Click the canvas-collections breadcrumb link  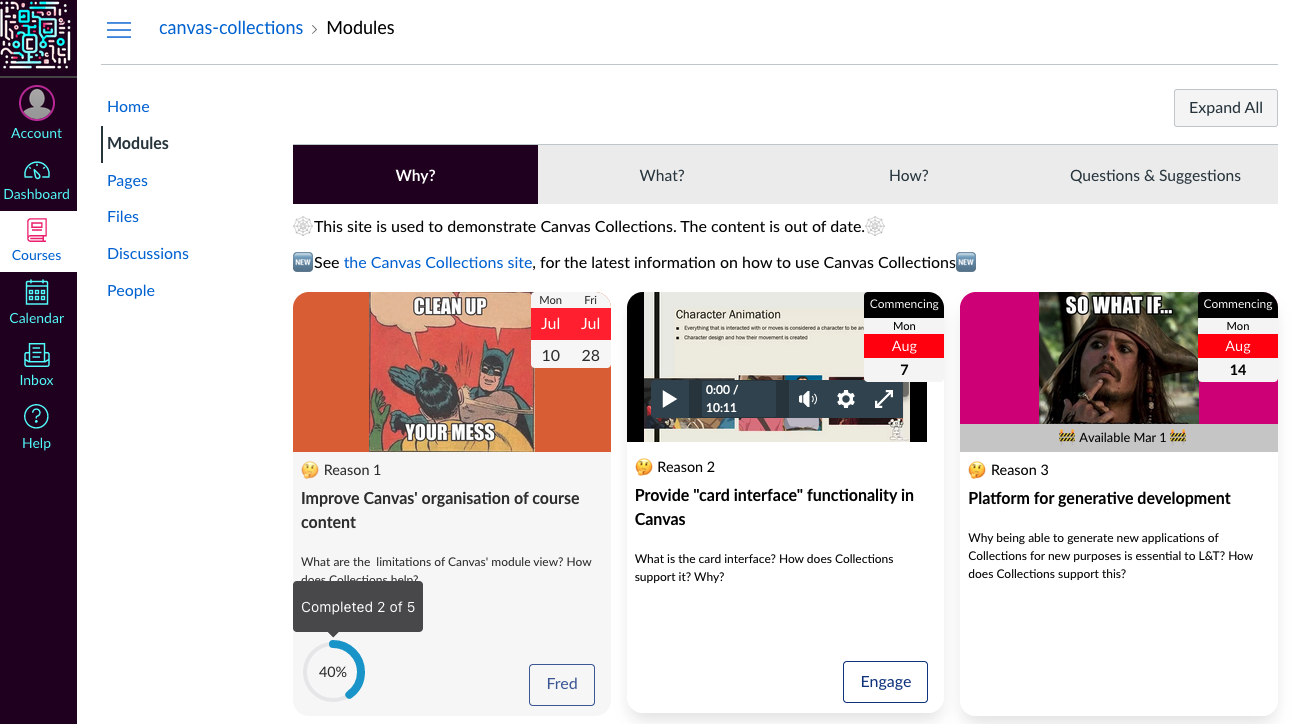[x=231, y=28]
